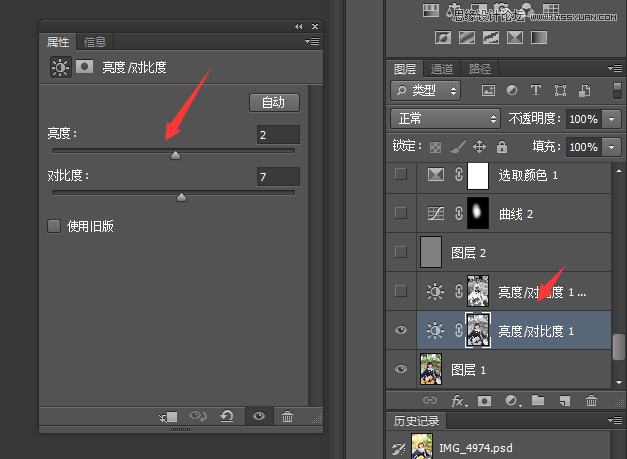Viewport: 627px width, 459px height.
Task: Switch to the 通道 channels tab
Action: [442, 69]
